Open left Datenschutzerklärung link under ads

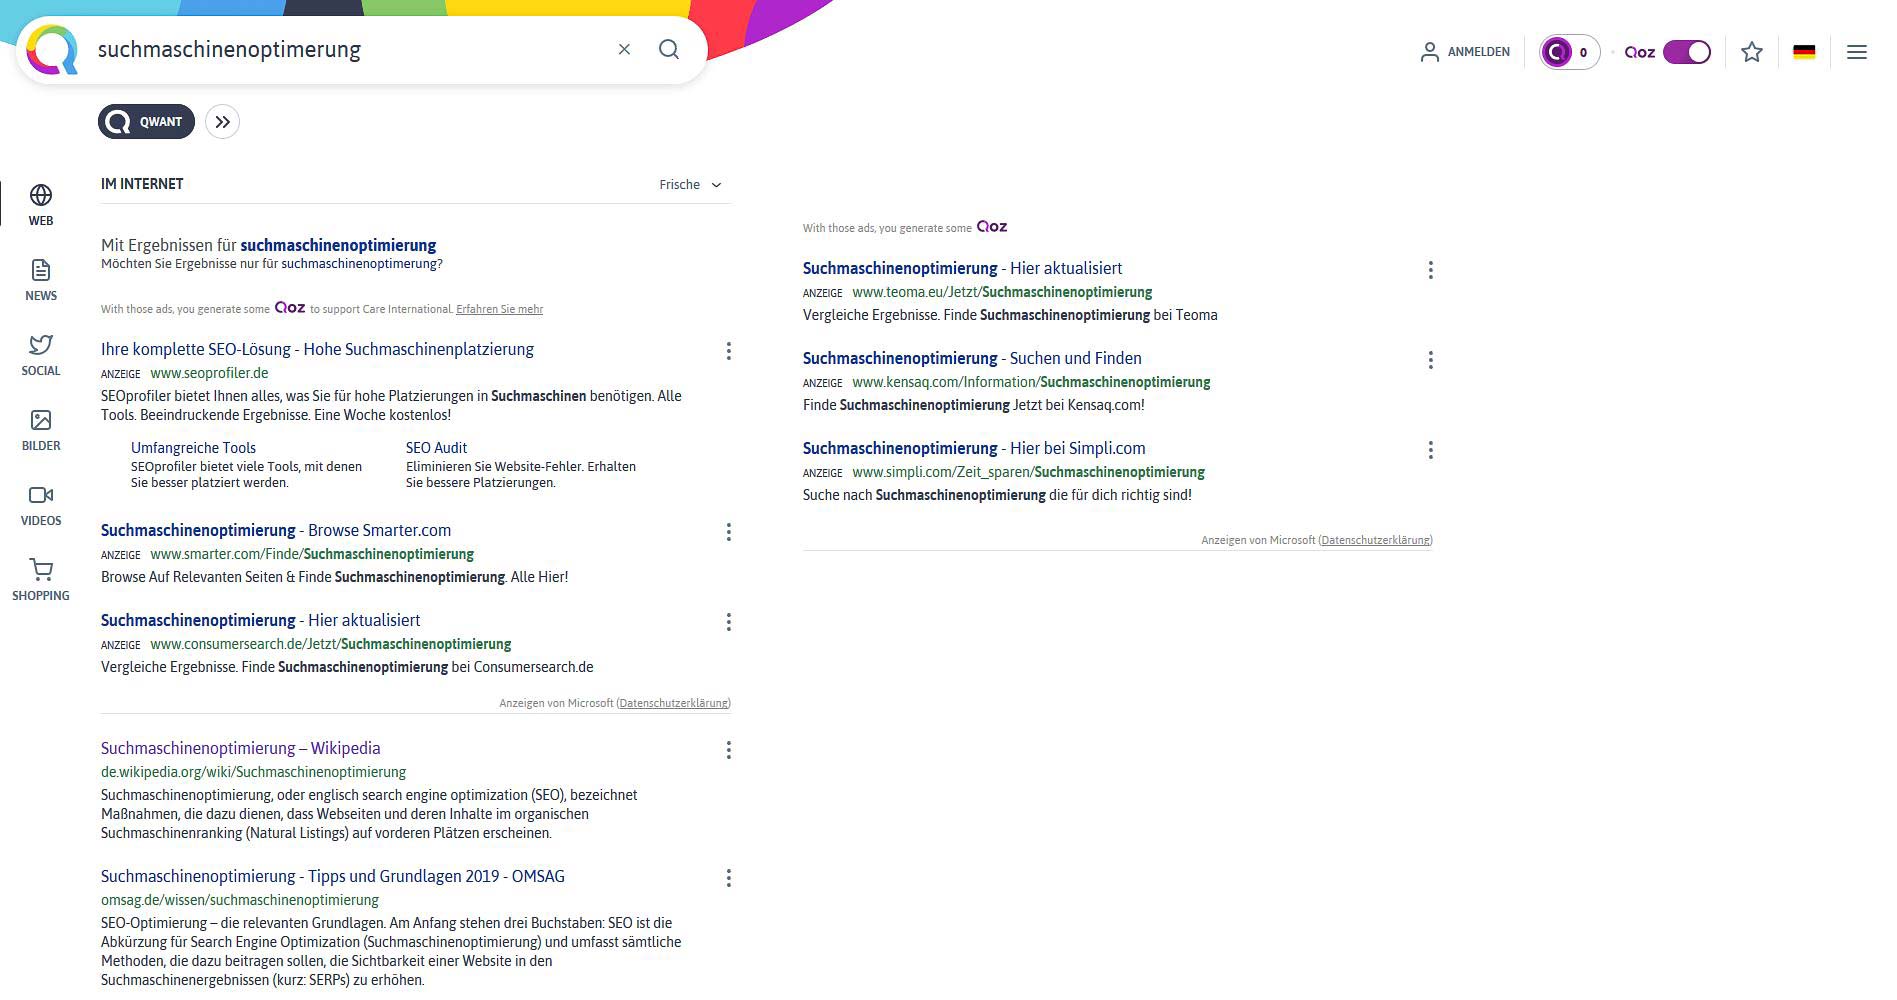(x=673, y=703)
